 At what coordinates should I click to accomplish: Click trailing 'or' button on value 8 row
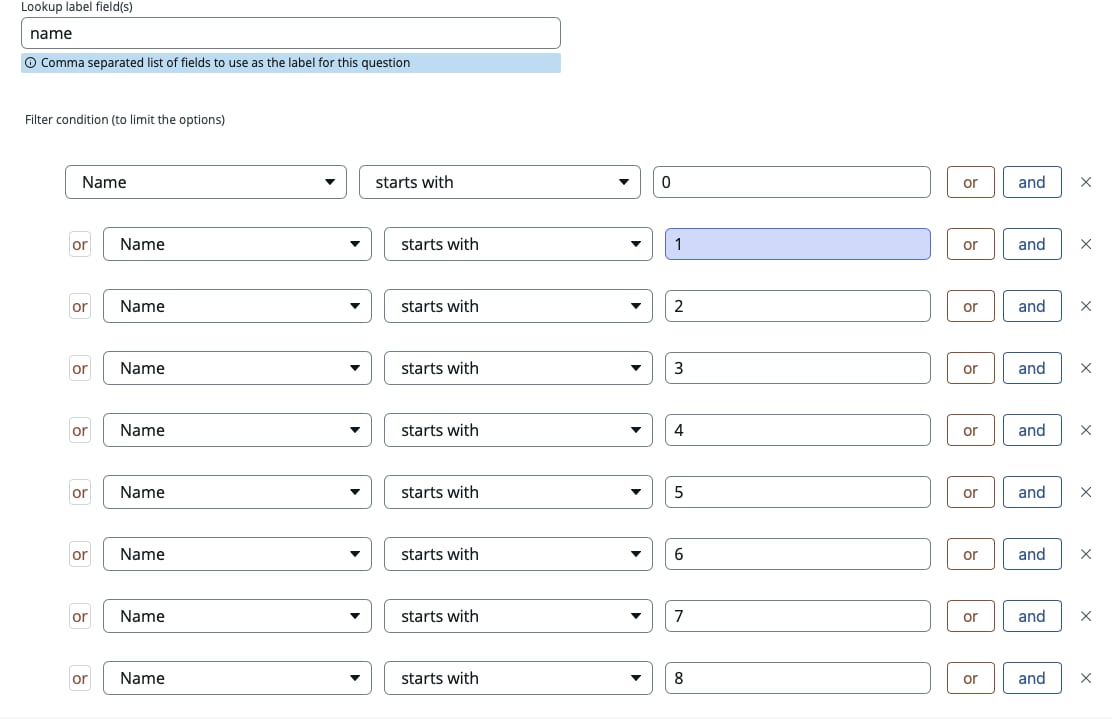pyautogui.click(x=970, y=678)
